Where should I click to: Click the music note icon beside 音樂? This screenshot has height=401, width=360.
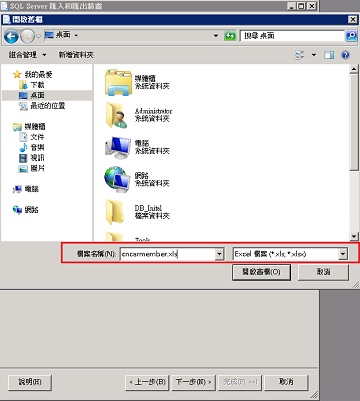[x=23, y=147]
